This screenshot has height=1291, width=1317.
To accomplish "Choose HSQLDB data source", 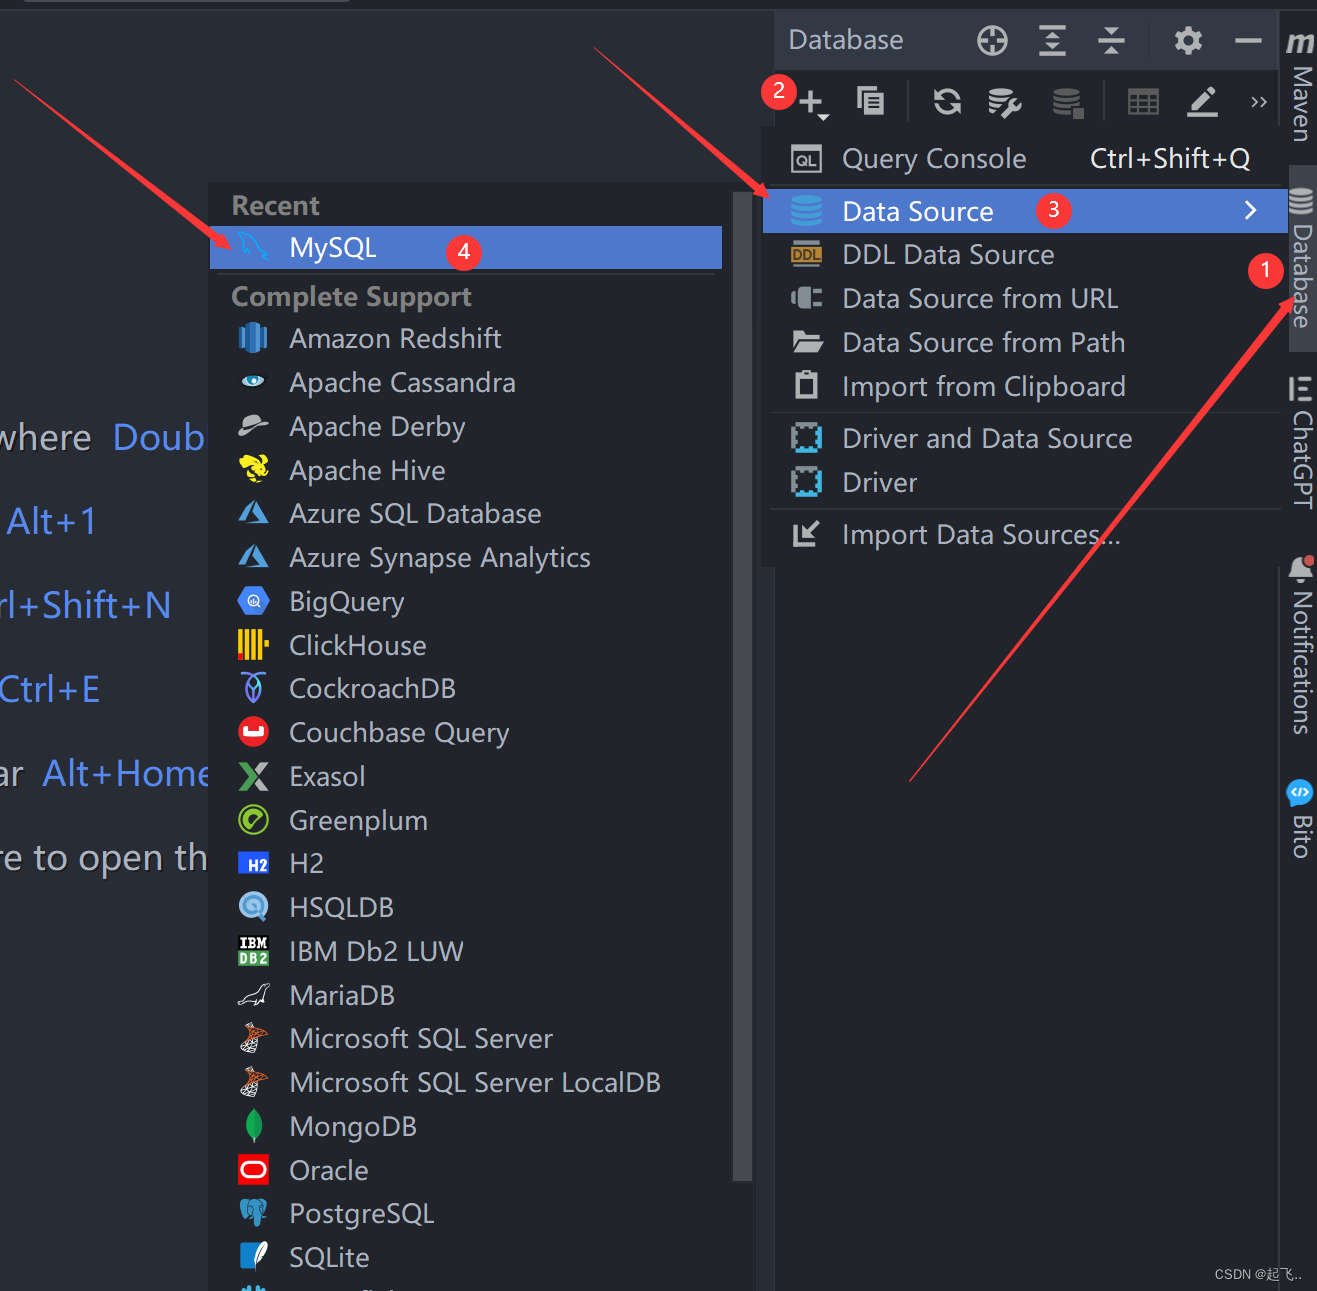I will [x=466, y=908].
